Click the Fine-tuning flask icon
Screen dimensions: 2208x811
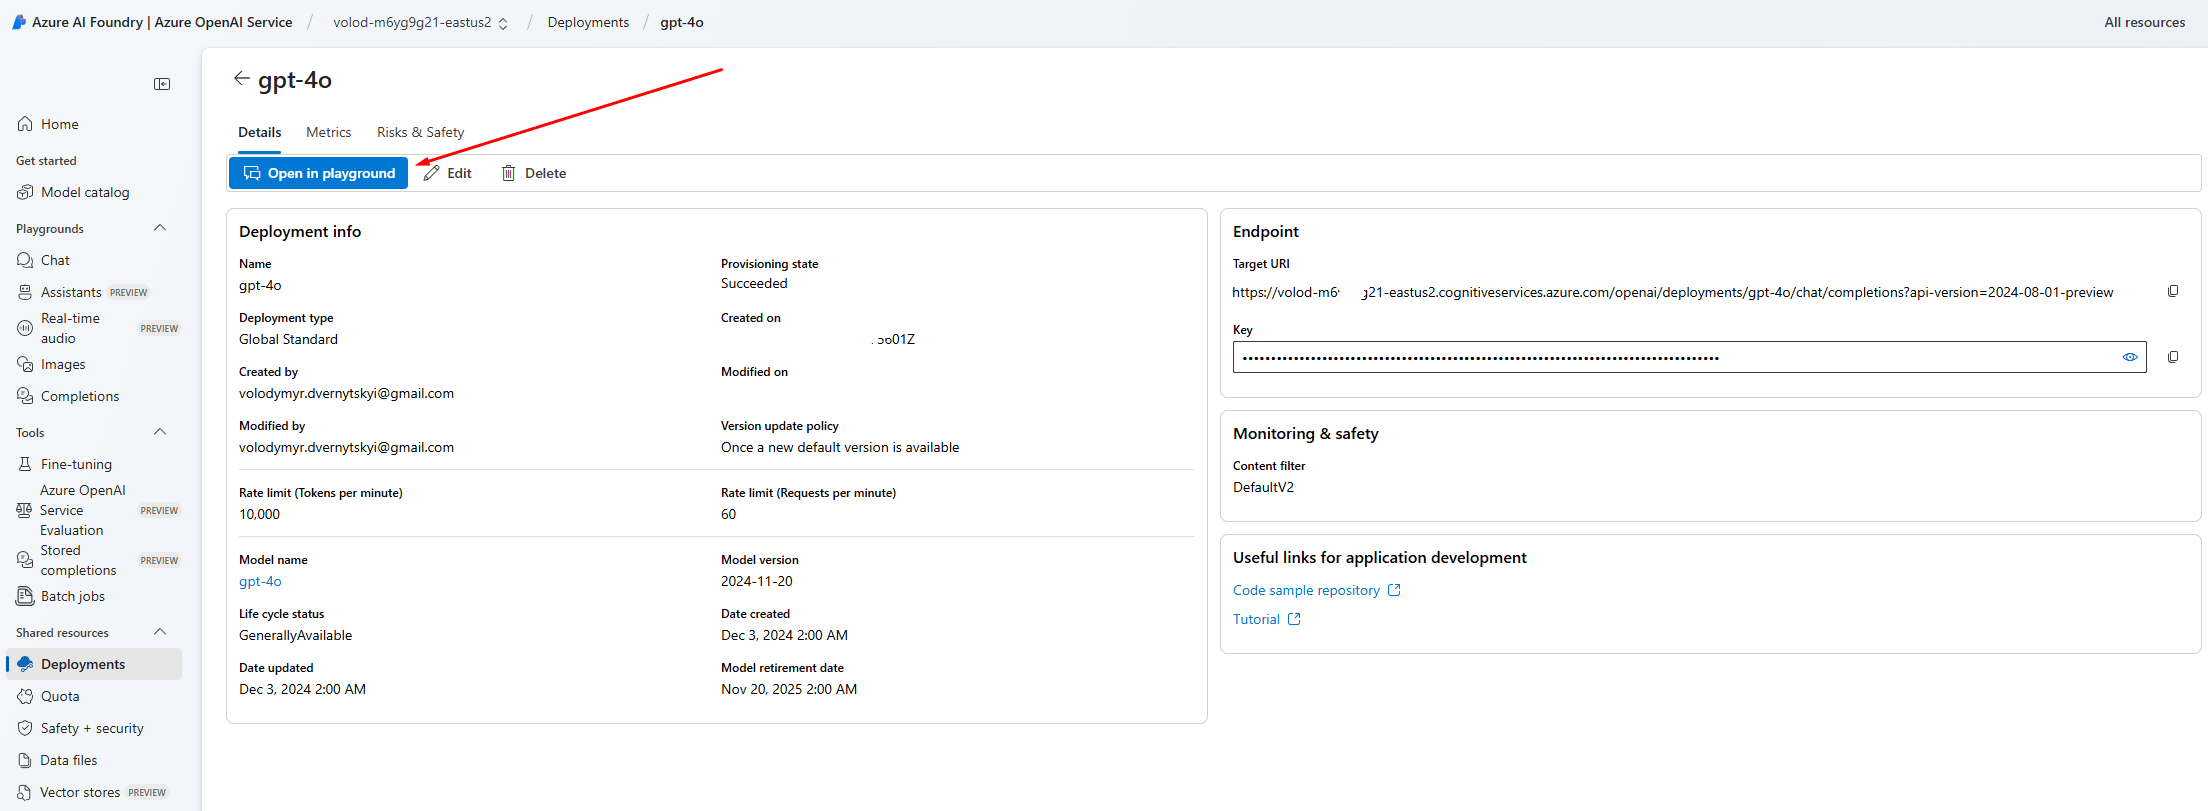(25, 464)
